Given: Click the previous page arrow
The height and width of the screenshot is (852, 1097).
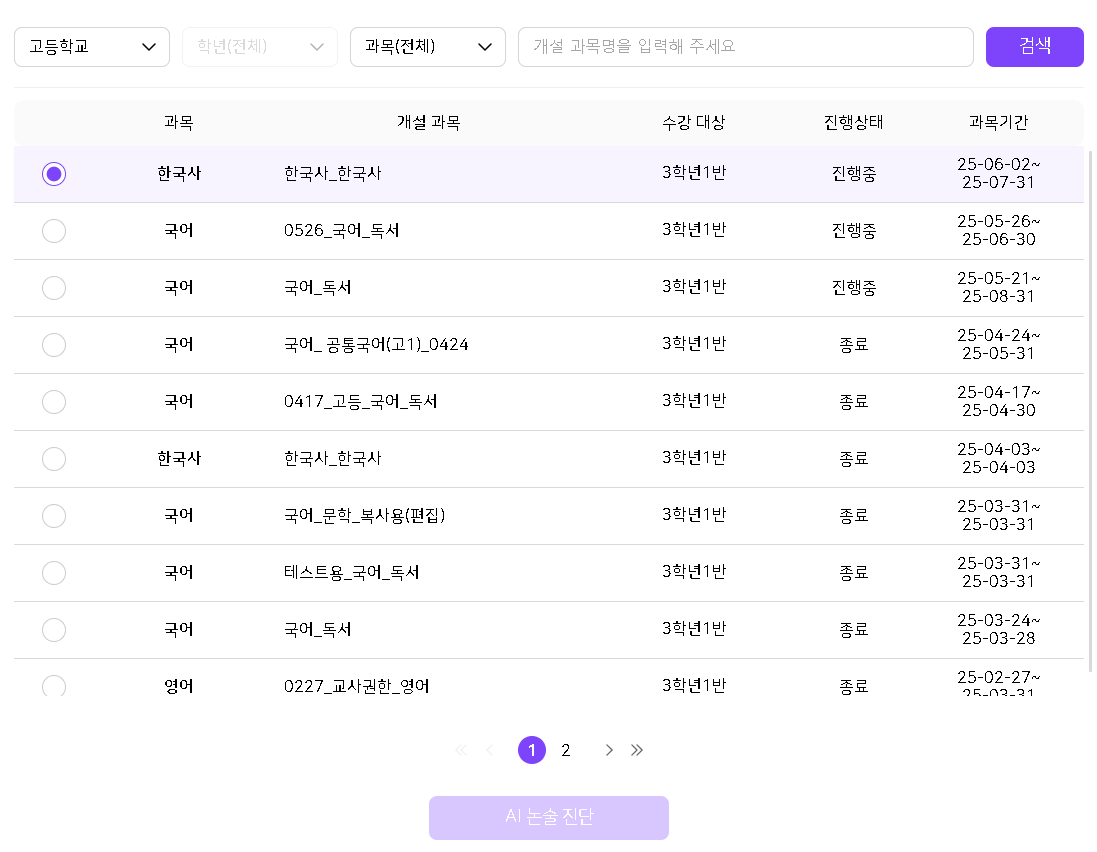Looking at the screenshot, I should click(489, 750).
